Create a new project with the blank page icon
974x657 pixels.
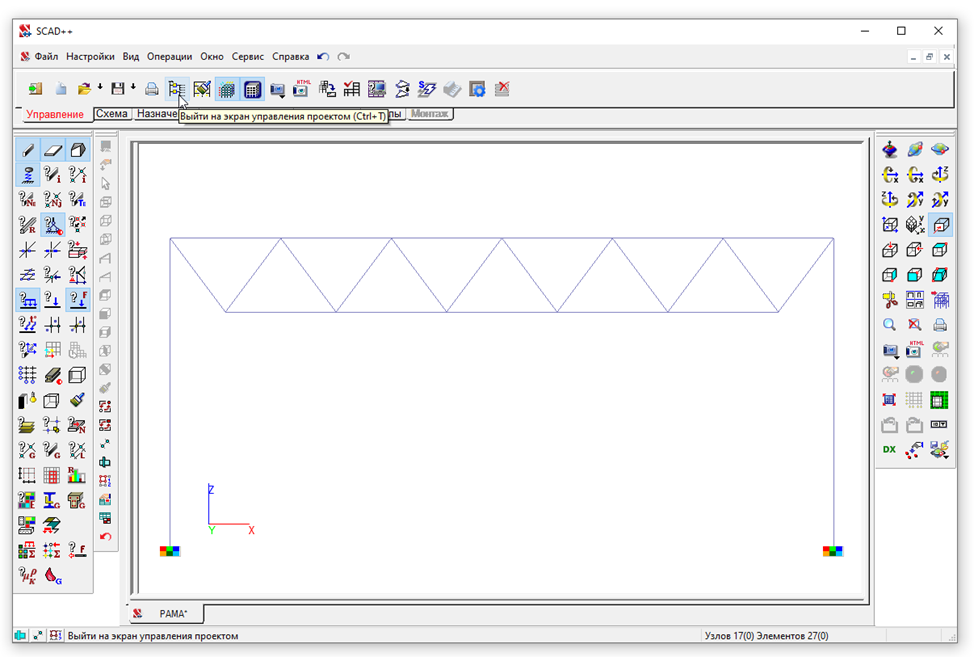click(61, 89)
